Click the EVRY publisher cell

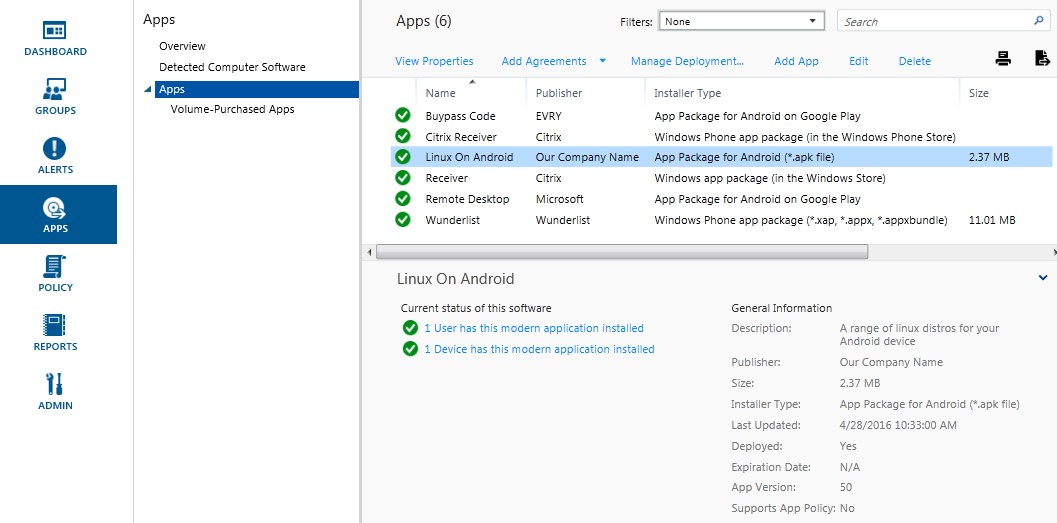549,116
